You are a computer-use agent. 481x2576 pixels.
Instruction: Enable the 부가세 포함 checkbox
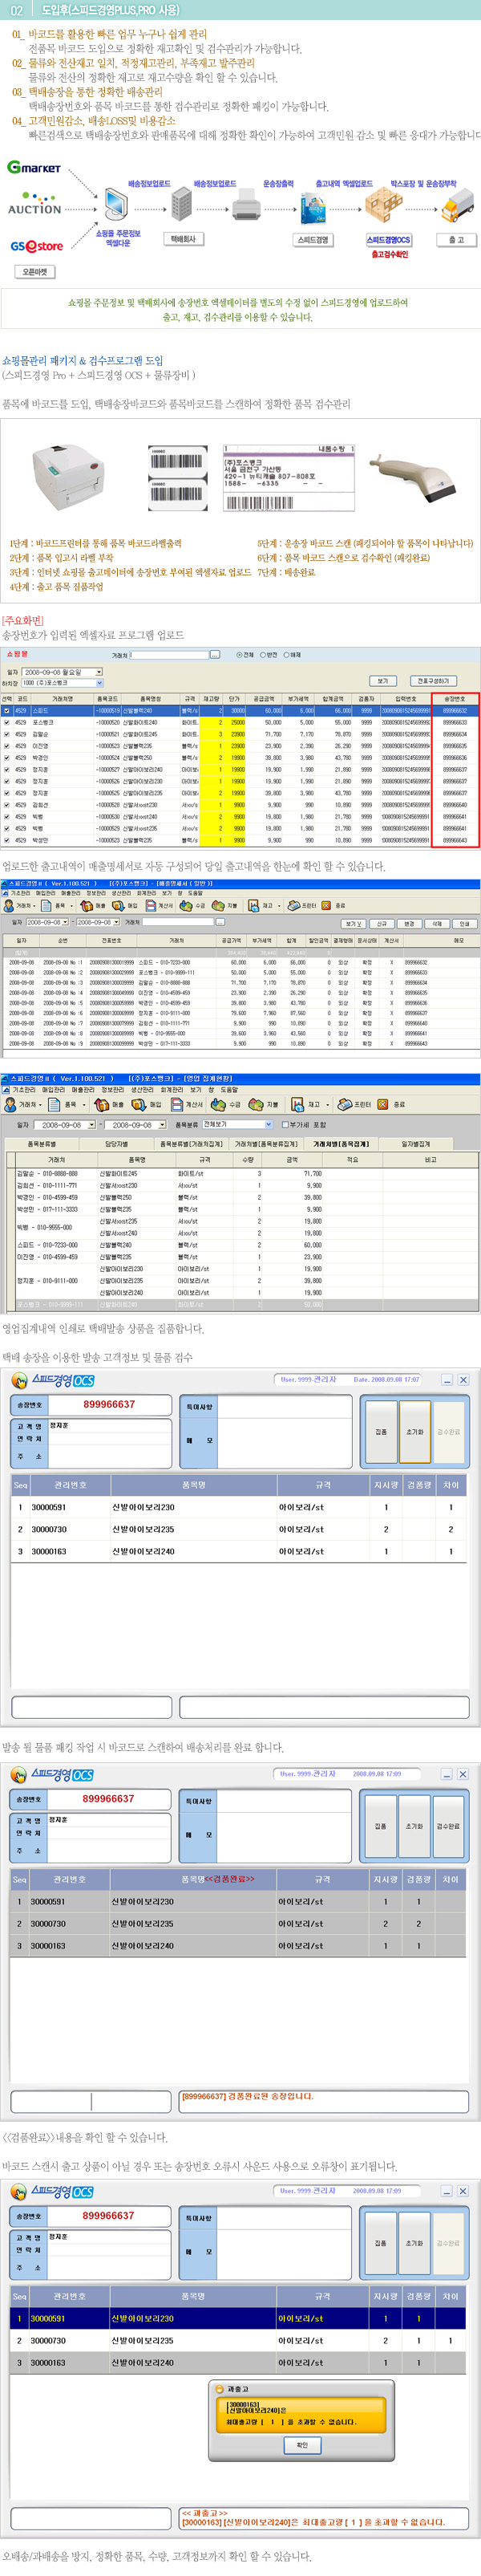click(x=285, y=1124)
